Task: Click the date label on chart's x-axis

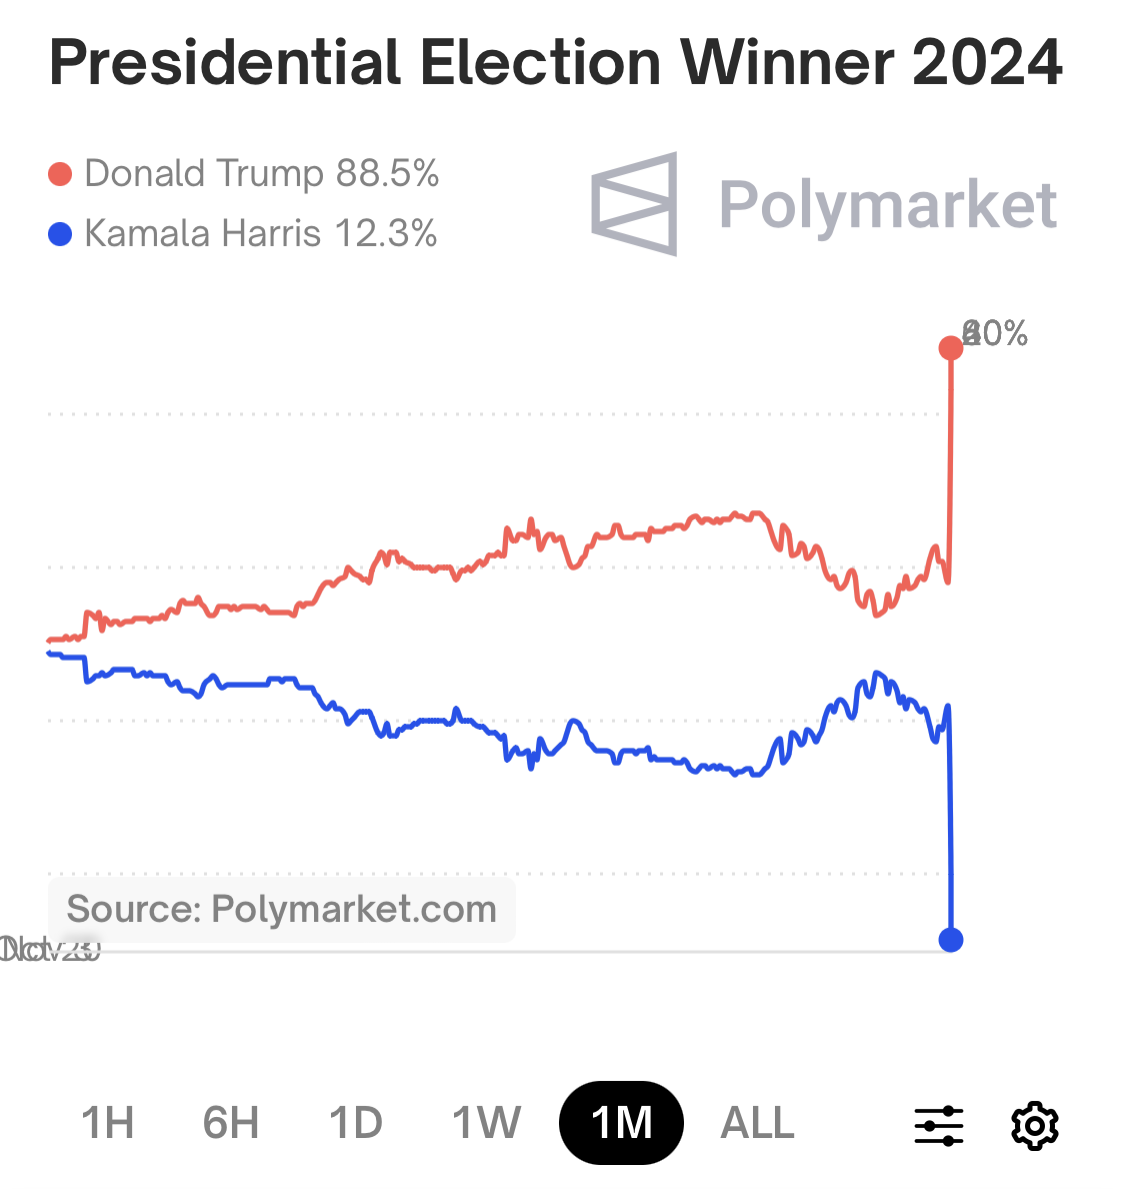Action: (50, 948)
